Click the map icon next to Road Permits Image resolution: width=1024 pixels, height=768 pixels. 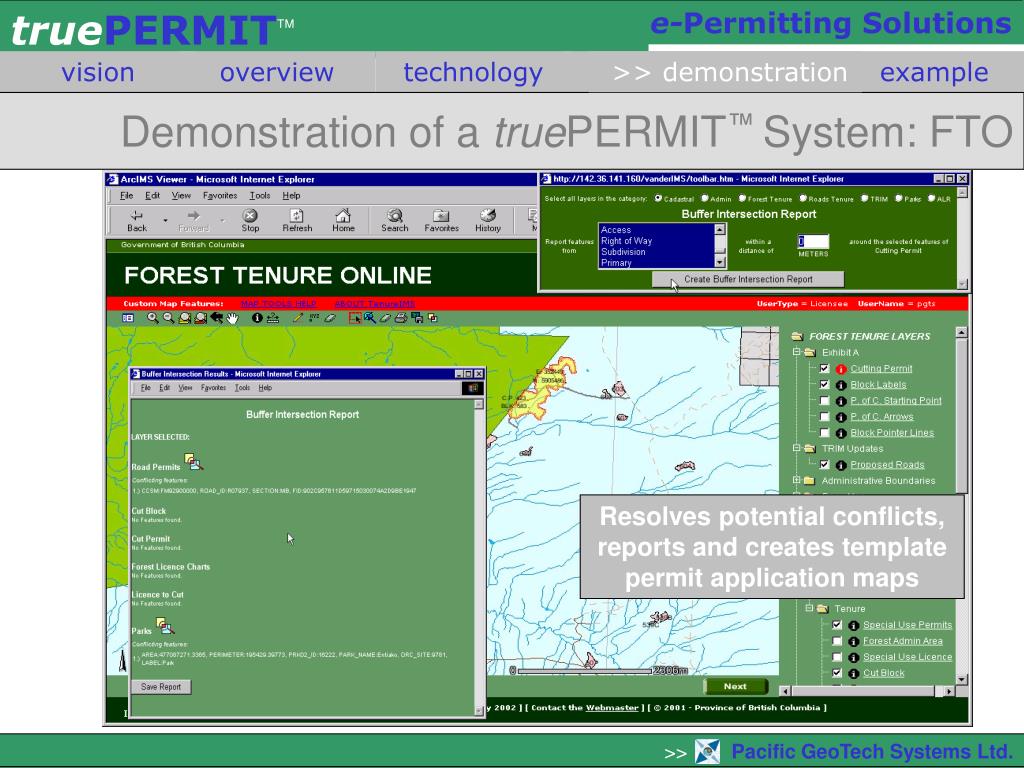(x=193, y=462)
